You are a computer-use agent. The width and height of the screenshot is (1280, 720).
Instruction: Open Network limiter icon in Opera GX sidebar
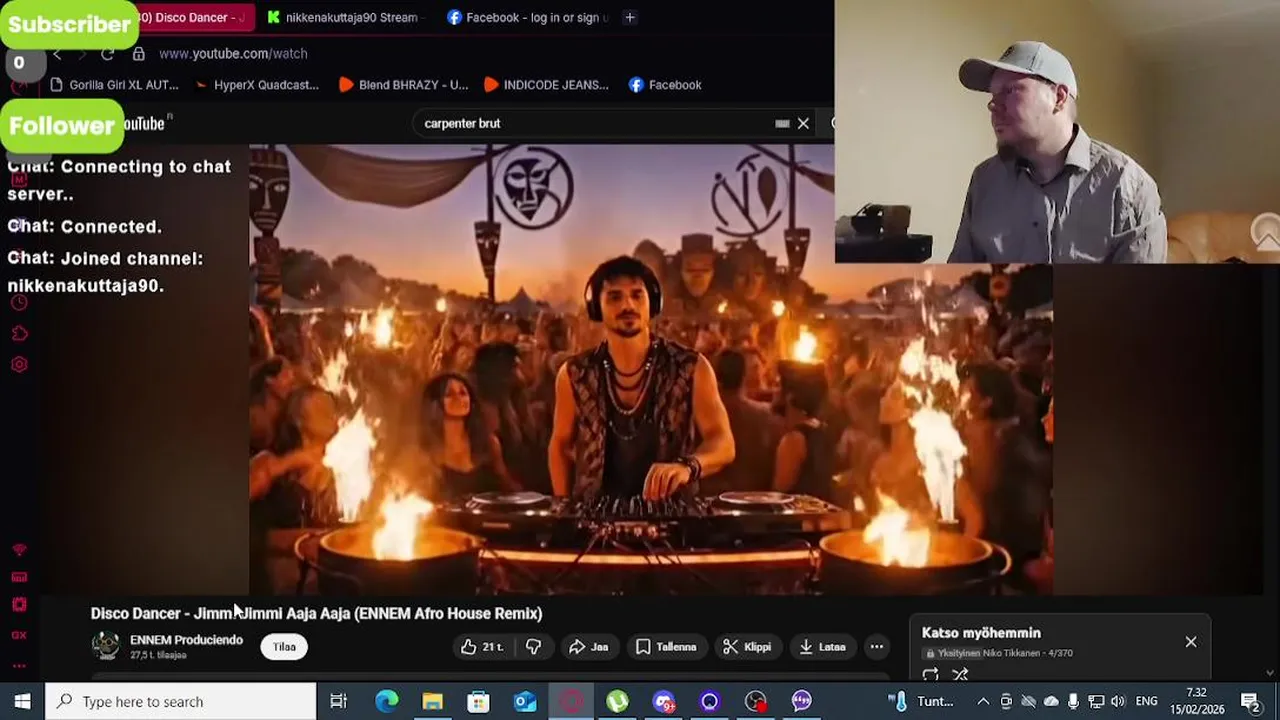19,551
